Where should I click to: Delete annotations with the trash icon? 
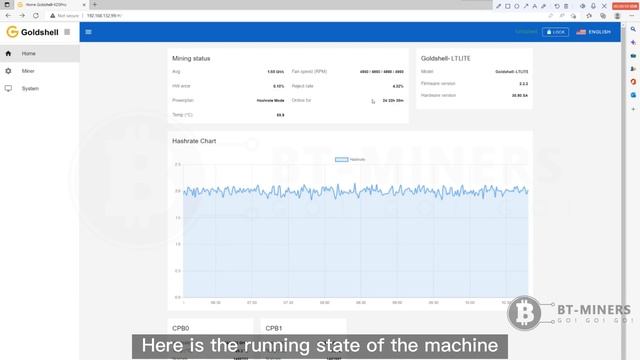click(x=566, y=6)
